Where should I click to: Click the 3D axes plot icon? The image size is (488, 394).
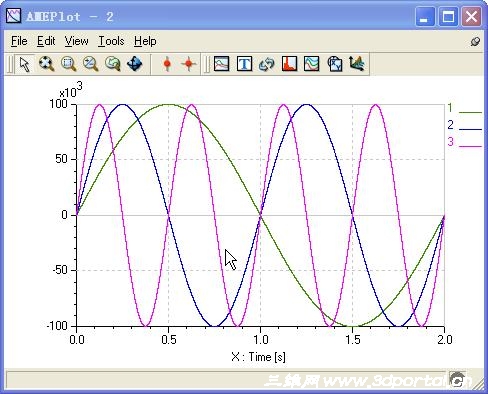[x=357, y=63]
